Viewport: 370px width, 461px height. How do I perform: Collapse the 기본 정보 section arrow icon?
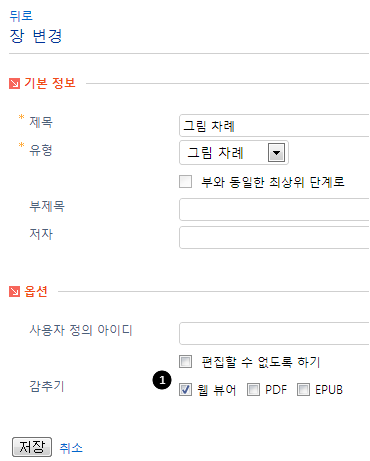(x=14, y=83)
